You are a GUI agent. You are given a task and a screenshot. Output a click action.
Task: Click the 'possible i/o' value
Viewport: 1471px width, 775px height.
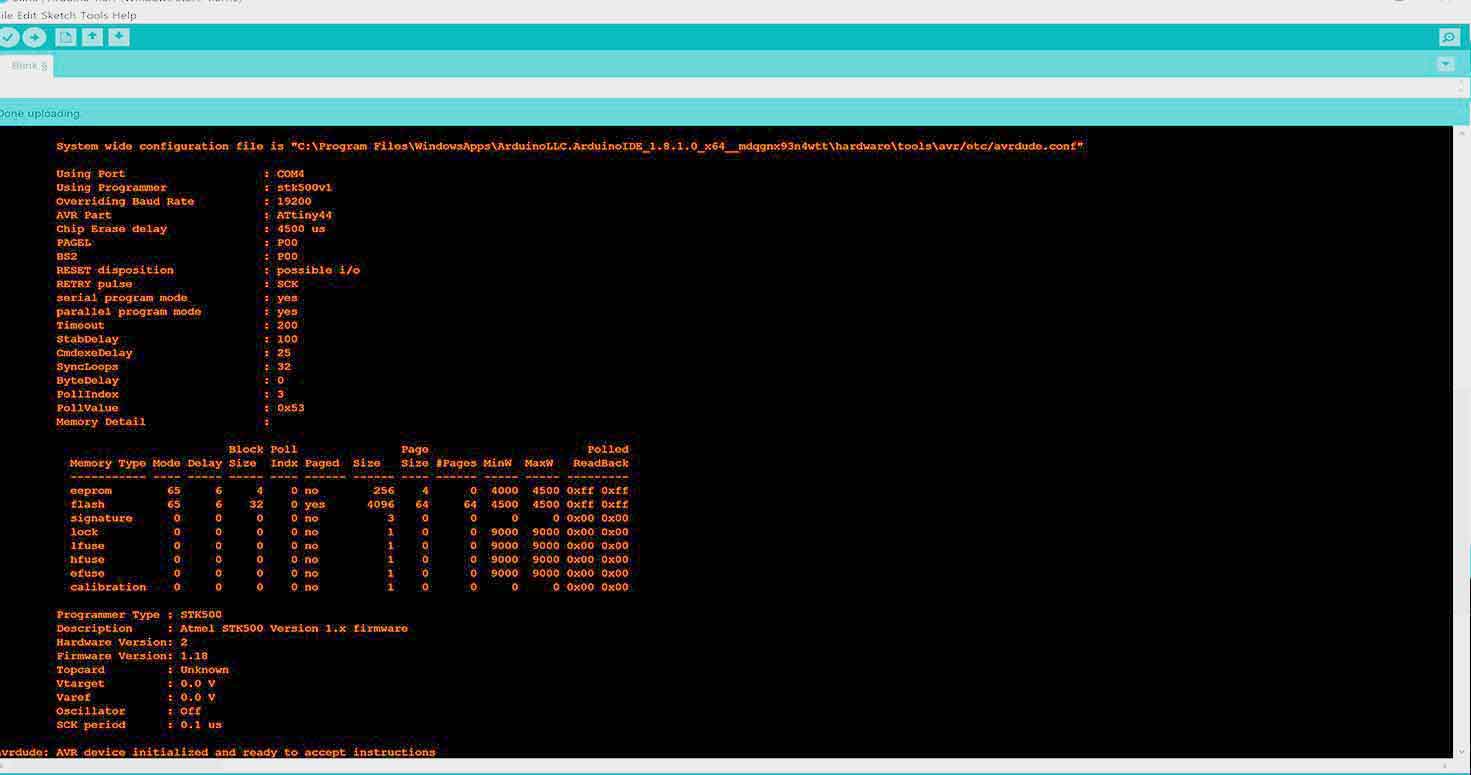tap(318, 270)
